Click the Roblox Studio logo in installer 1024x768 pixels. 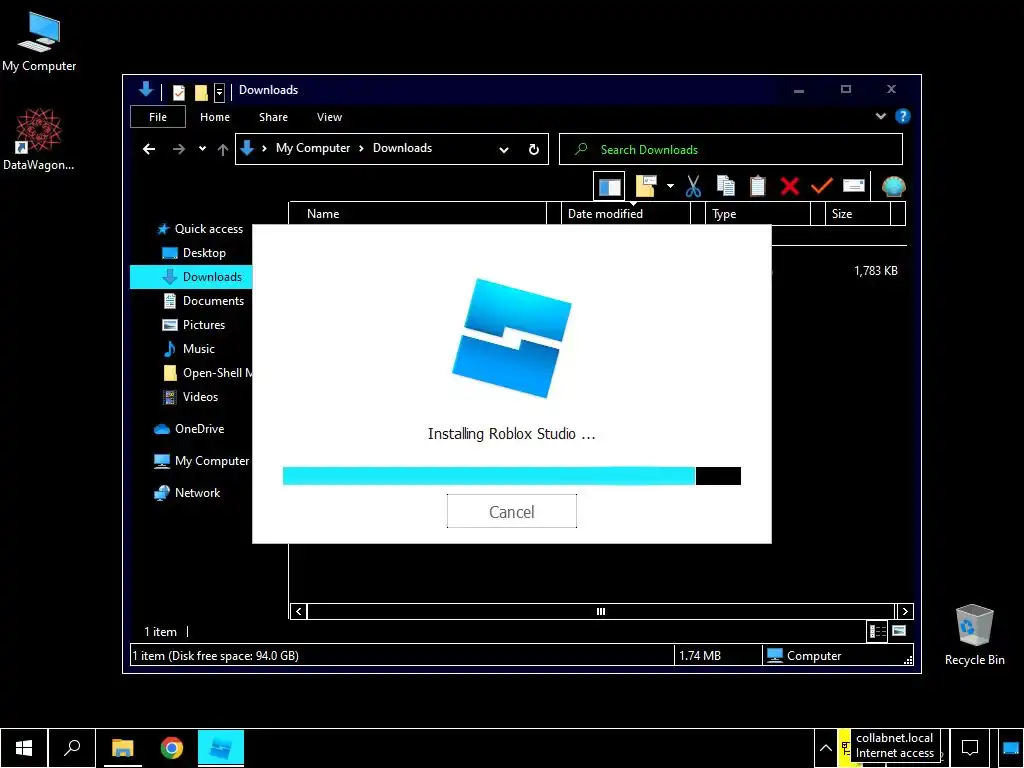point(511,338)
